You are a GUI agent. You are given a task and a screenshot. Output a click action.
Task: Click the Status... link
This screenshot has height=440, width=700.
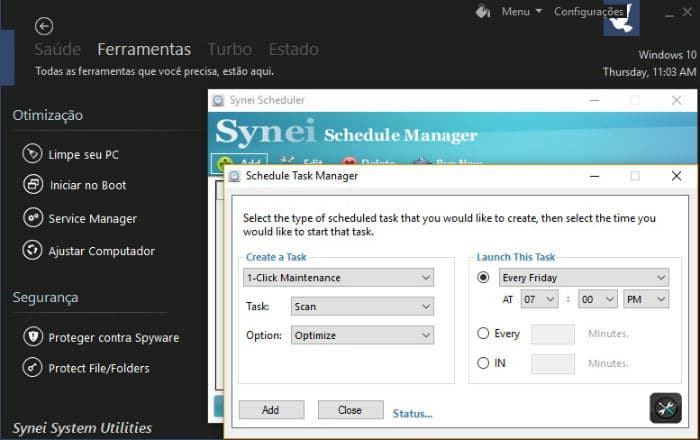[412, 414]
